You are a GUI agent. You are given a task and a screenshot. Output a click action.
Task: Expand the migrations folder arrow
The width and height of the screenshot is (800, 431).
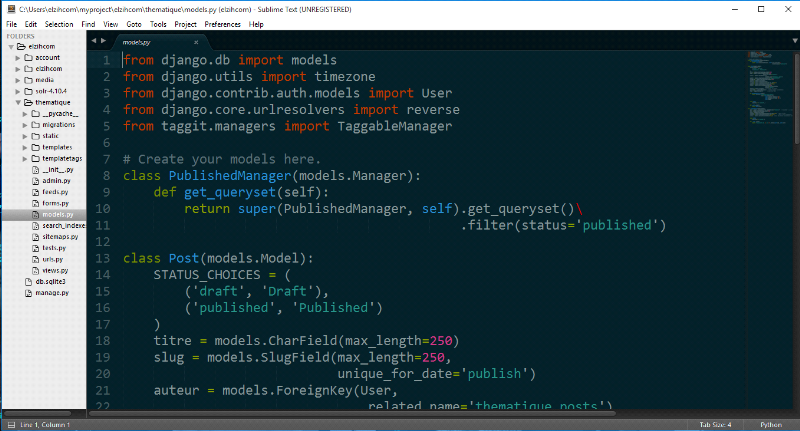click(25, 125)
